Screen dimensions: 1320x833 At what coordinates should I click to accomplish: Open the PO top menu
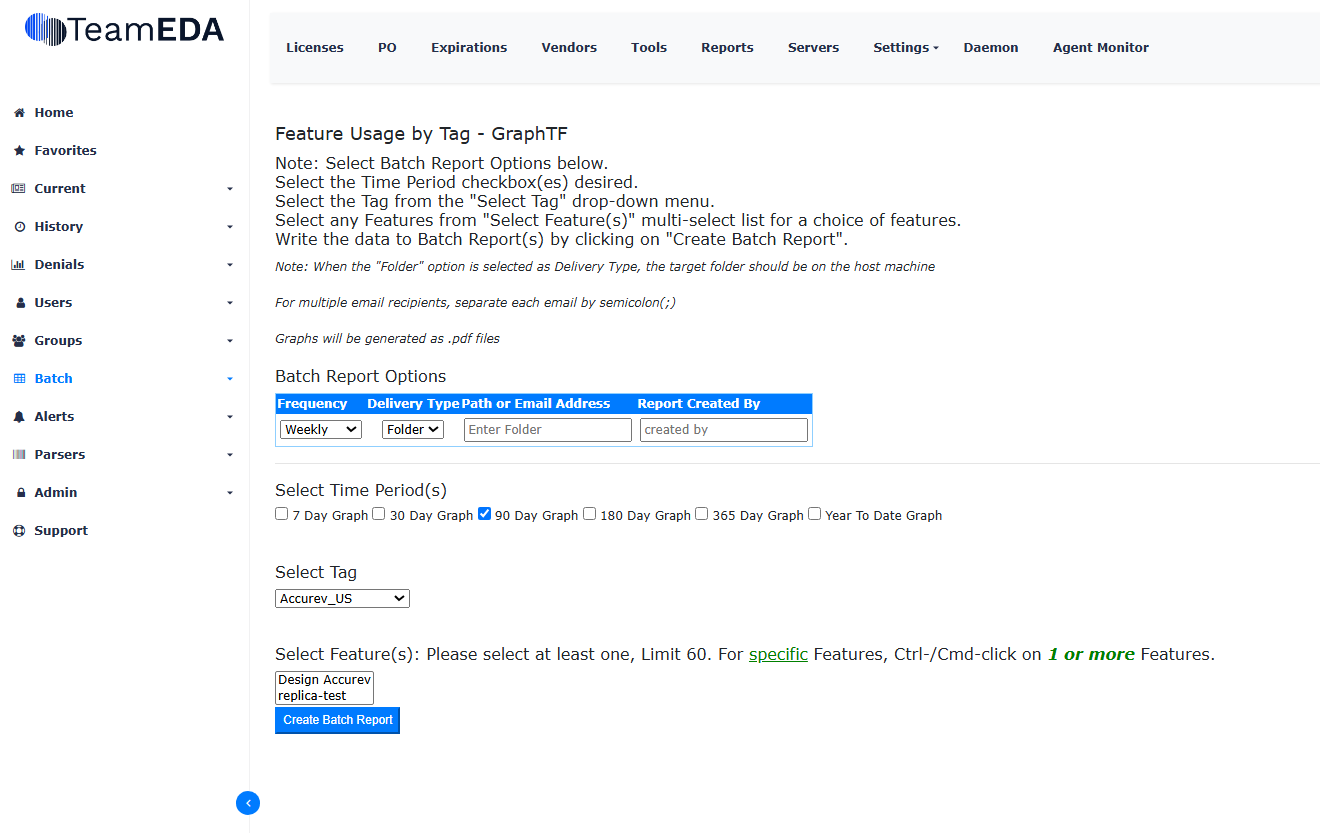[x=387, y=47]
